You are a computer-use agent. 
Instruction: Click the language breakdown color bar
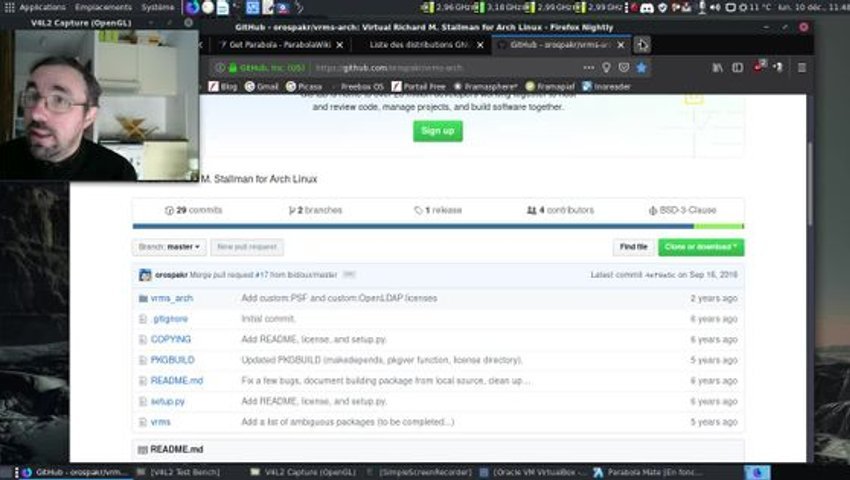(438, 226)
